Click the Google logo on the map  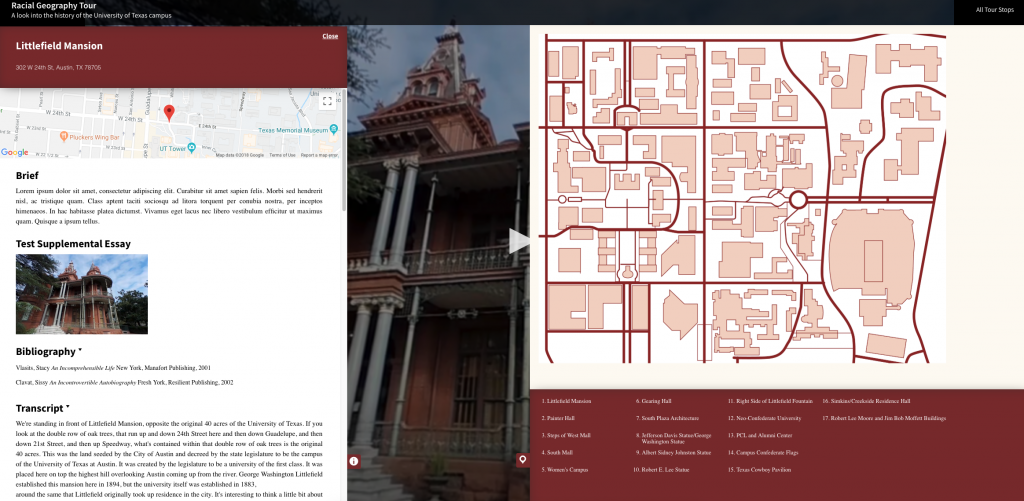coord(14,153)
